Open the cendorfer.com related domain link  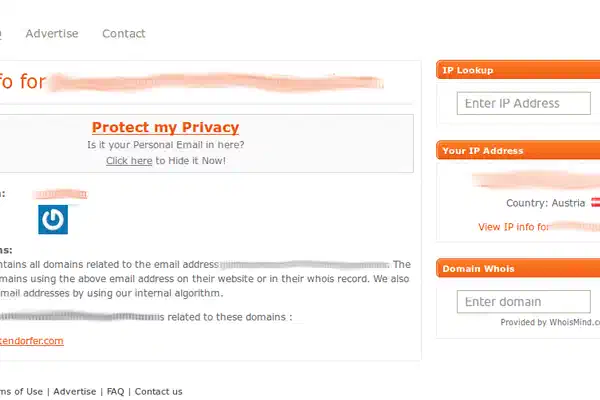[32, 341]
